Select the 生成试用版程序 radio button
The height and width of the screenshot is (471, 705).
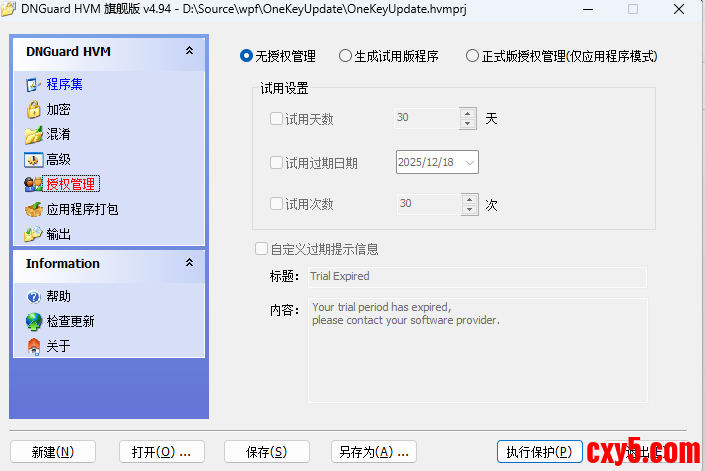pyautogui.click(x=346, y=57)
